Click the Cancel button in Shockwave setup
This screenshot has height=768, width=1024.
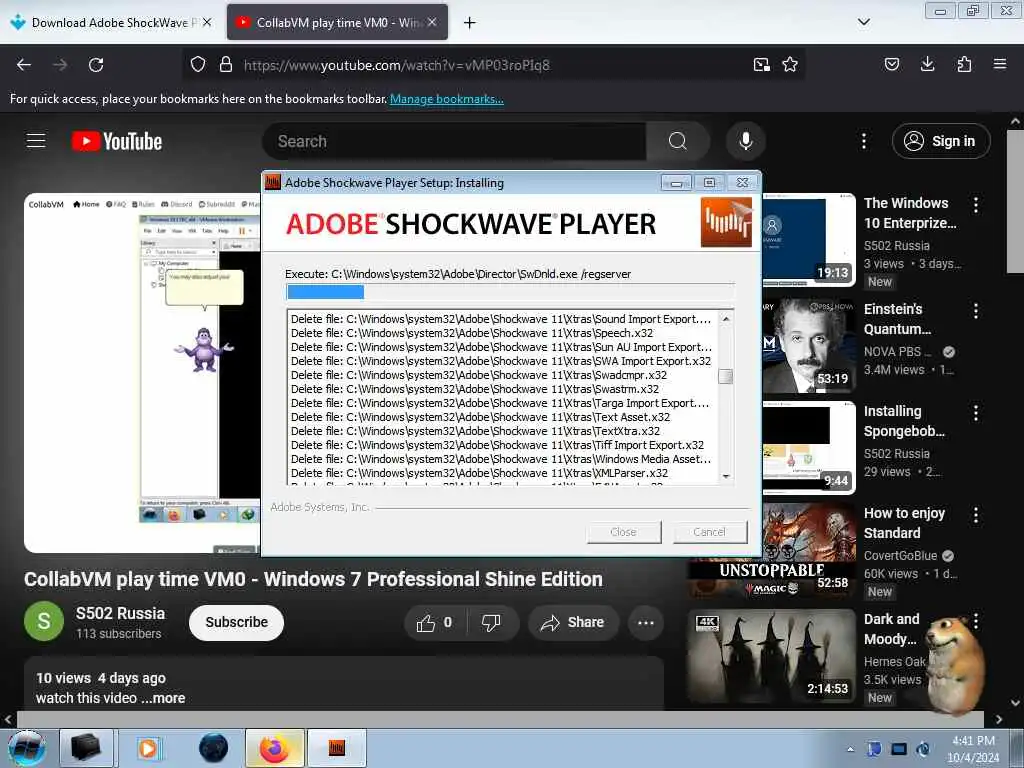(x=710, y=532)
